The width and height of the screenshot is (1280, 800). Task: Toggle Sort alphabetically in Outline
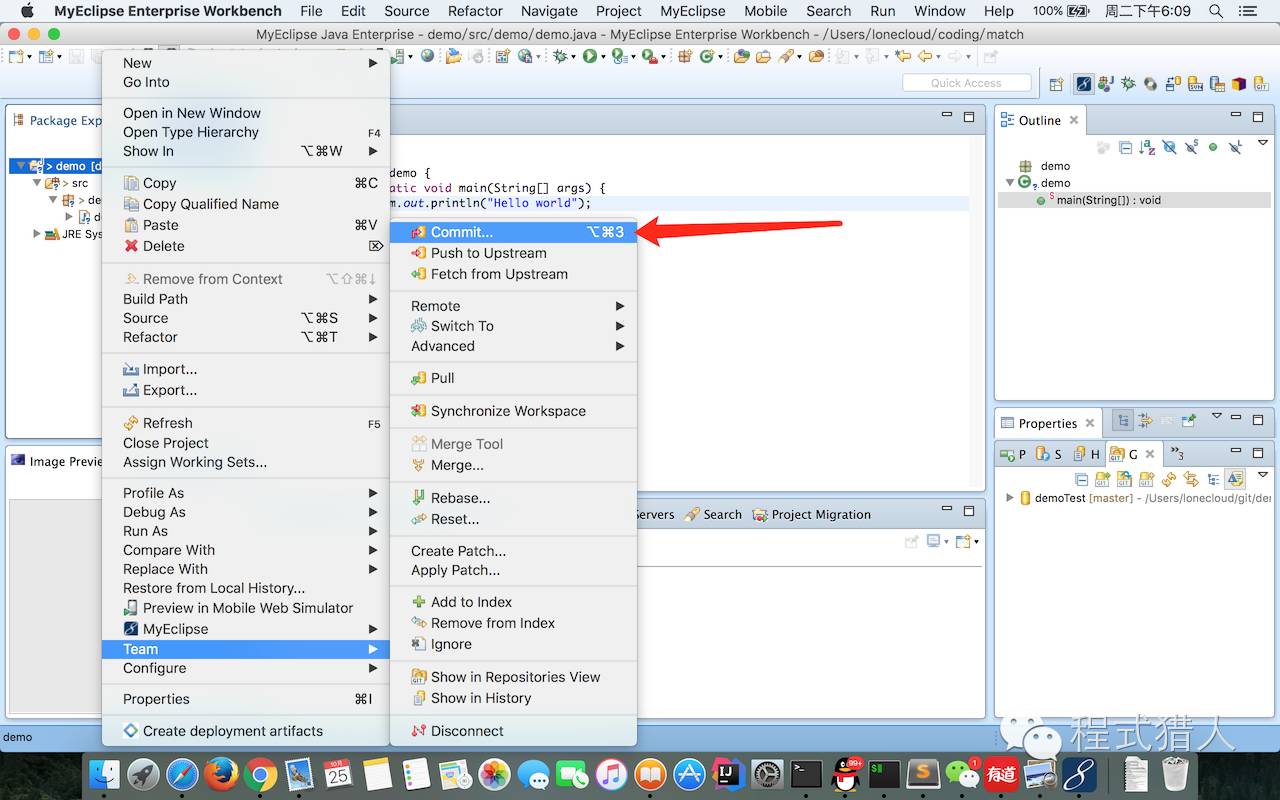[1147, 147]
